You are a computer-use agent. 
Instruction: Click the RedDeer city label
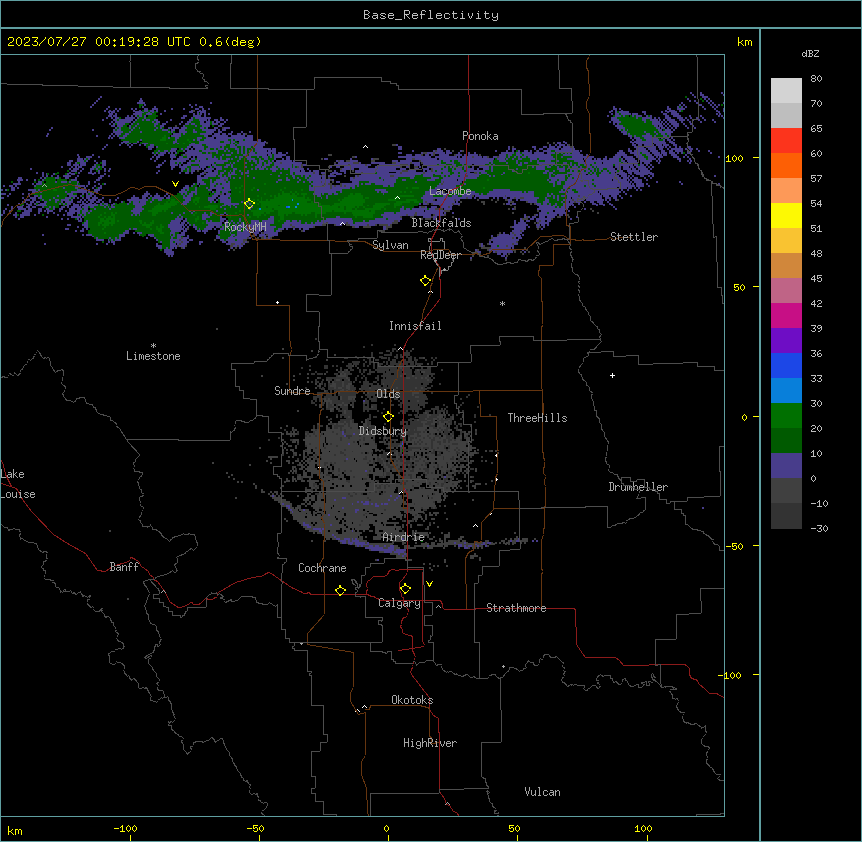[440, 255]
